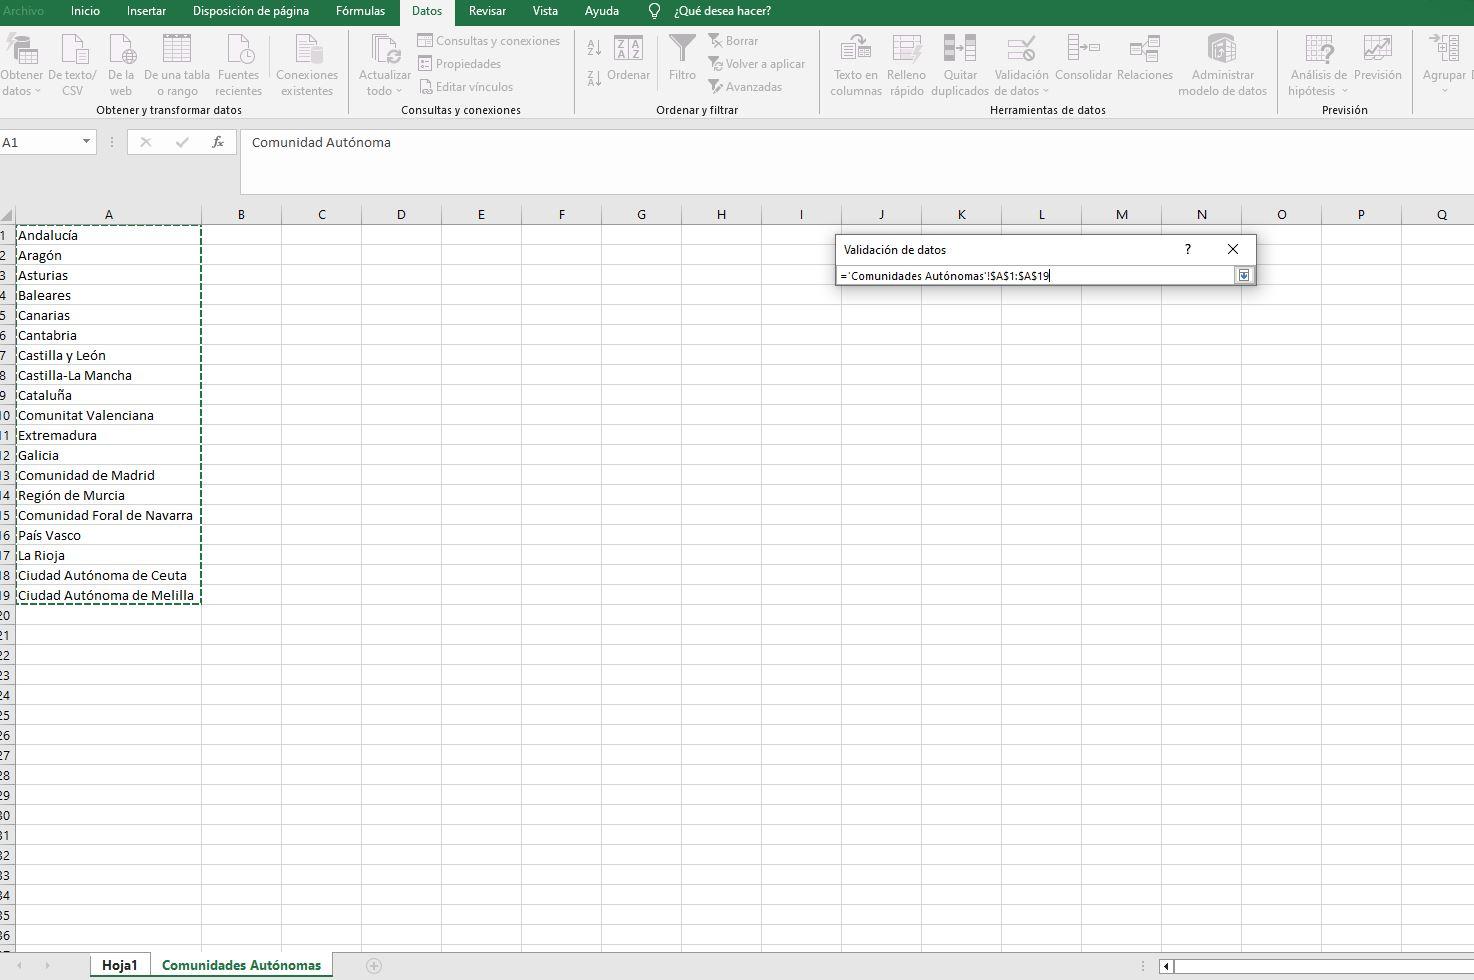Toggle Filtros avanzados with Avanzadas option
This screenshot has width=1474, height=980.
pyautogui.click(x=746, y=87)
